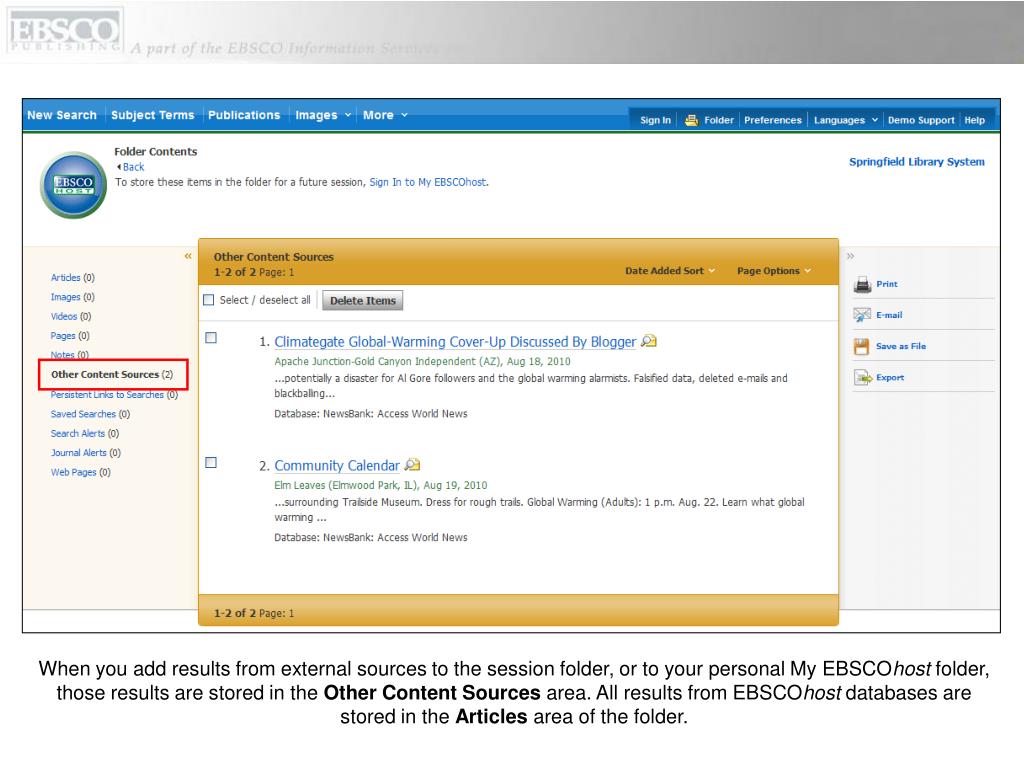The width and height of the screenshot is (1024, 768).
Task: Click the Elm Leaves (Elmwood Park, IL) source line
Action: click(x=381, y=485)
